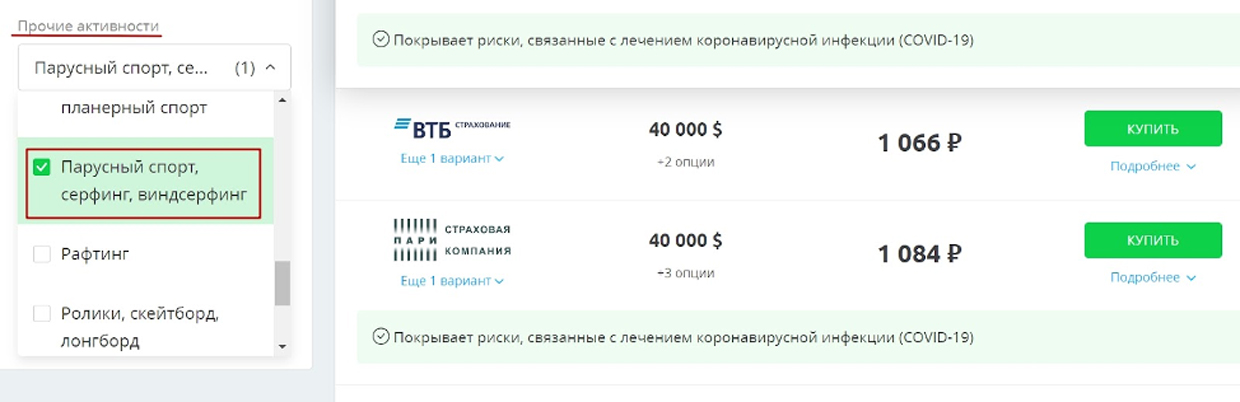Check the Ролики, скейтборд, лонгборд checkbox
The image size is (1240, 402).
click(x=42, y=314)
